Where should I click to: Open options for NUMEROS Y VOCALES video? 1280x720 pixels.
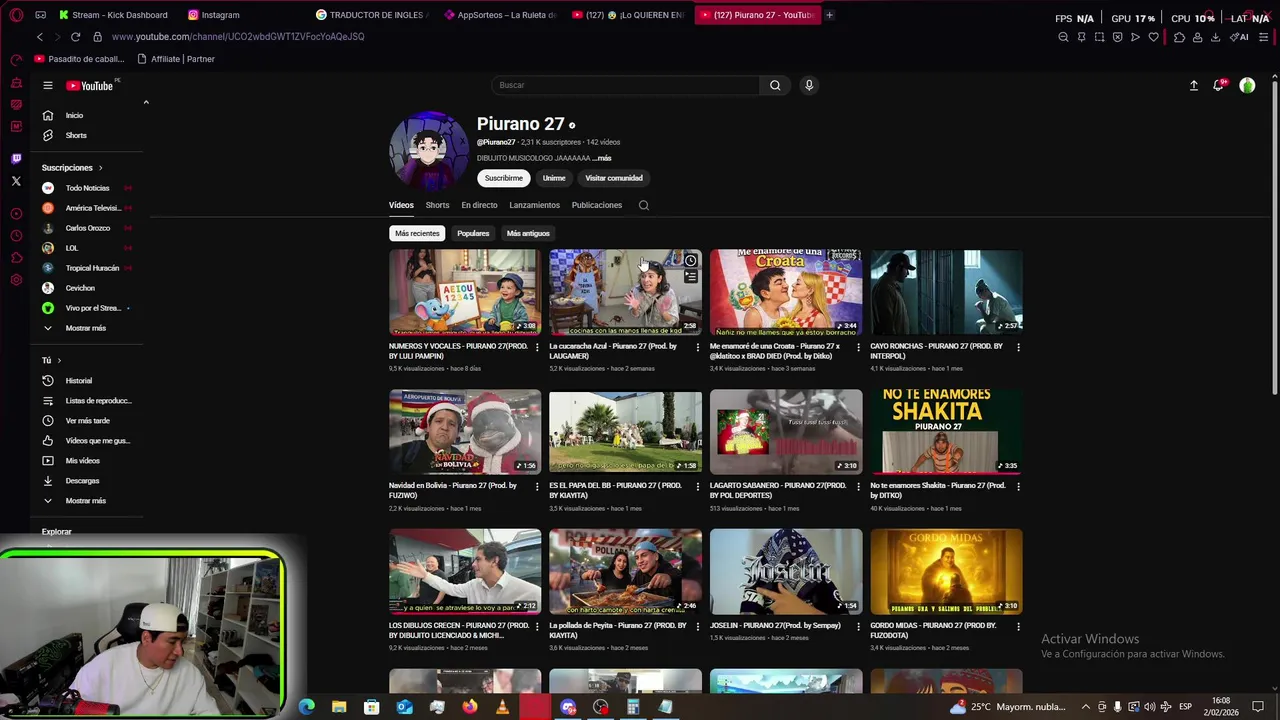(x=537, y=347)
